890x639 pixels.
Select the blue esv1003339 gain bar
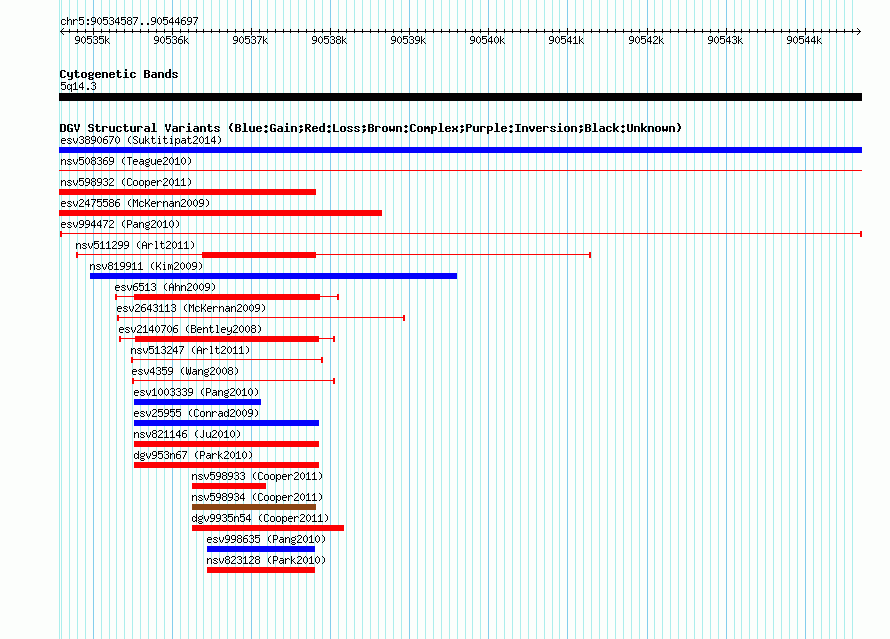(x=198, y=402)
